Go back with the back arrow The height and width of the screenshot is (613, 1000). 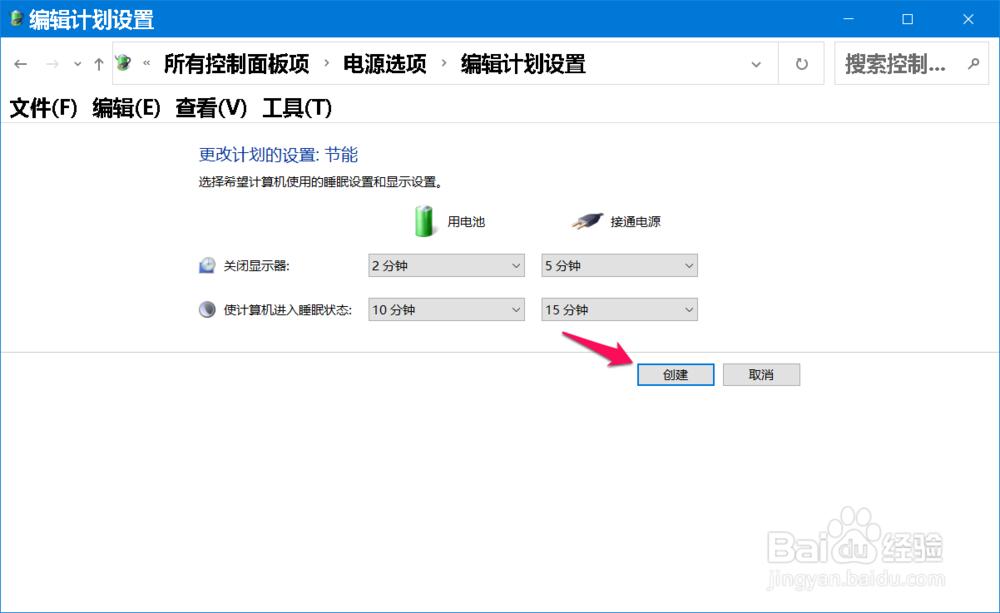click(x=20, y=64)
